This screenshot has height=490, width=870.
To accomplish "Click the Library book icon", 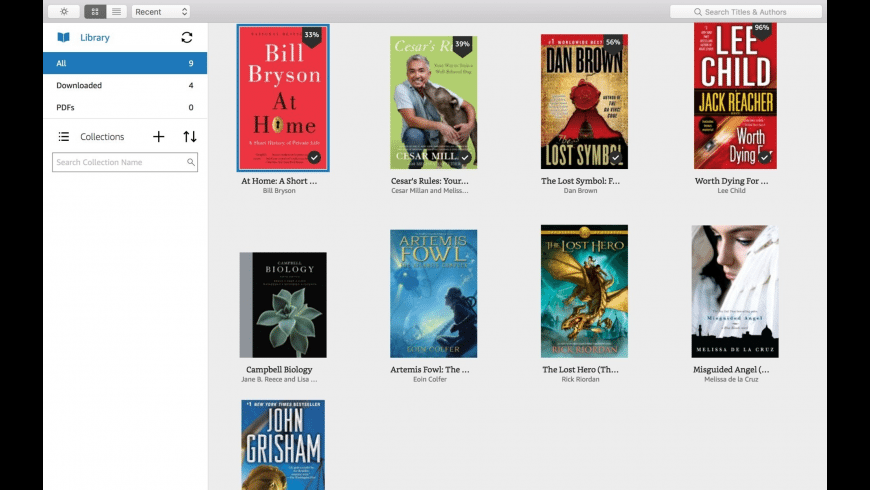I will 63,37.
